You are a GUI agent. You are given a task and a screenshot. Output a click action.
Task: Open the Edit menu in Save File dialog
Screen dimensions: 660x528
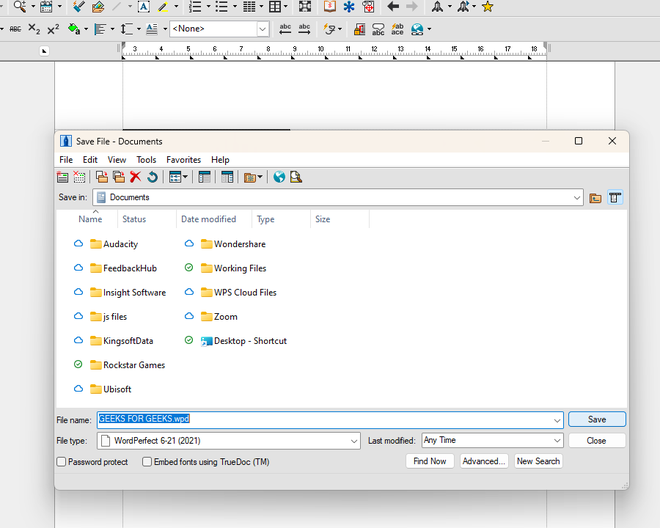90,160
